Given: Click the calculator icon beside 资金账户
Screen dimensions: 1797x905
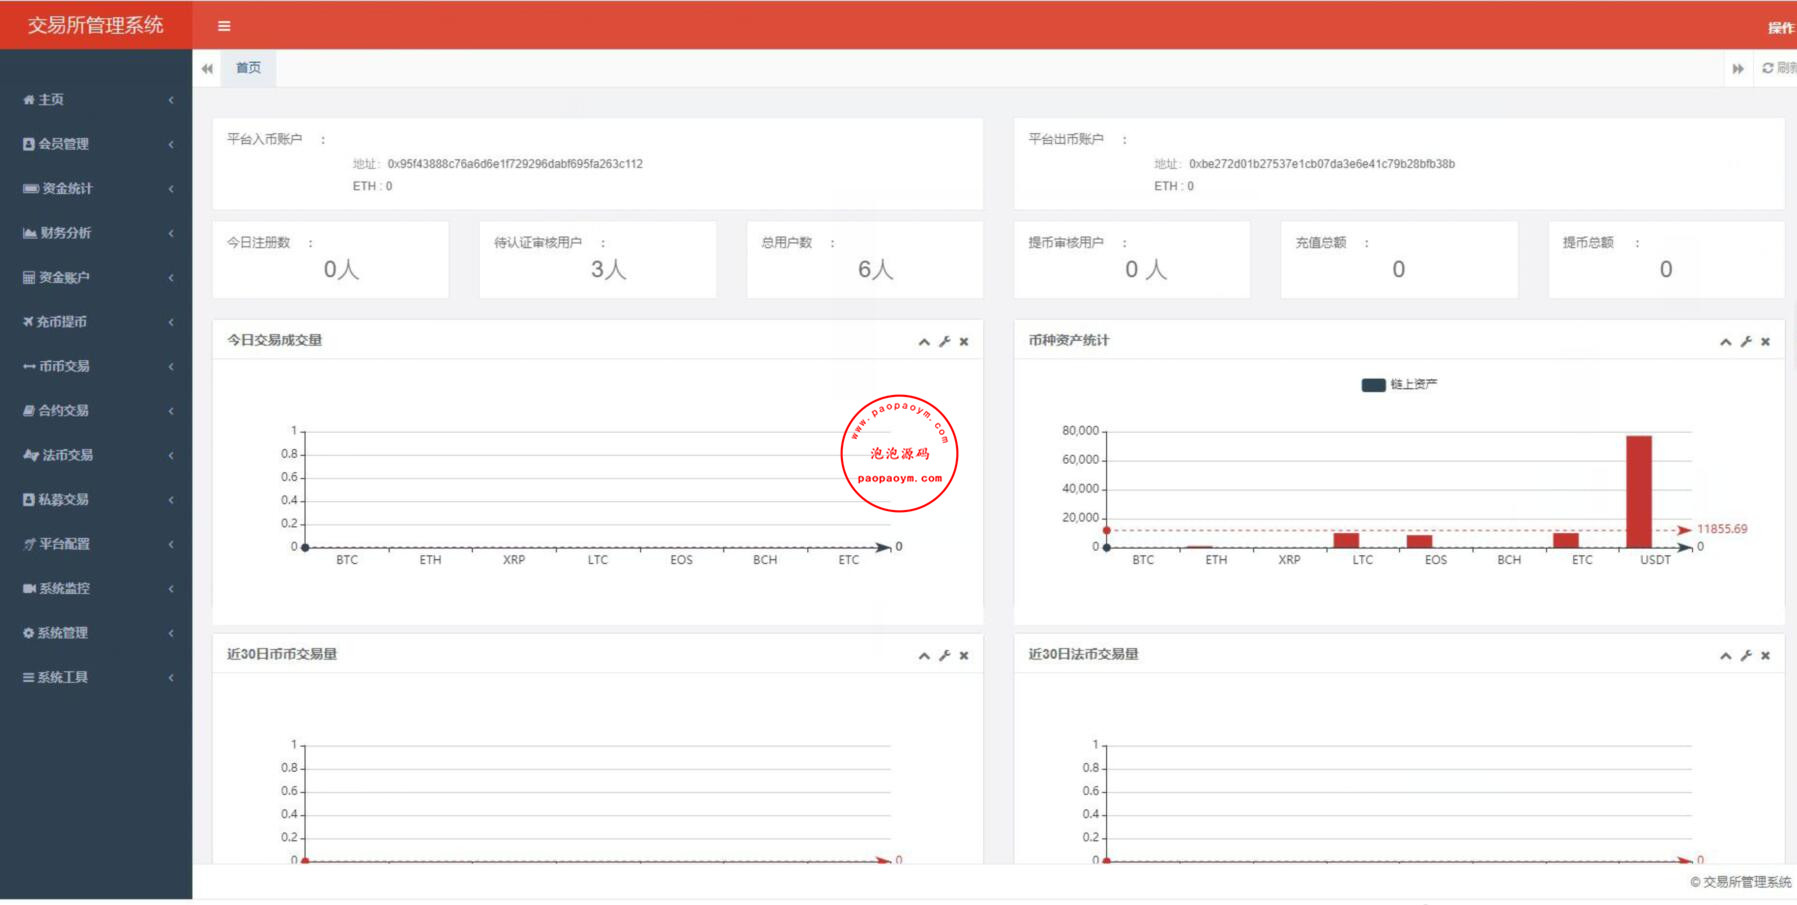Looking at the screenshot, I should click(x=29, y=277).
